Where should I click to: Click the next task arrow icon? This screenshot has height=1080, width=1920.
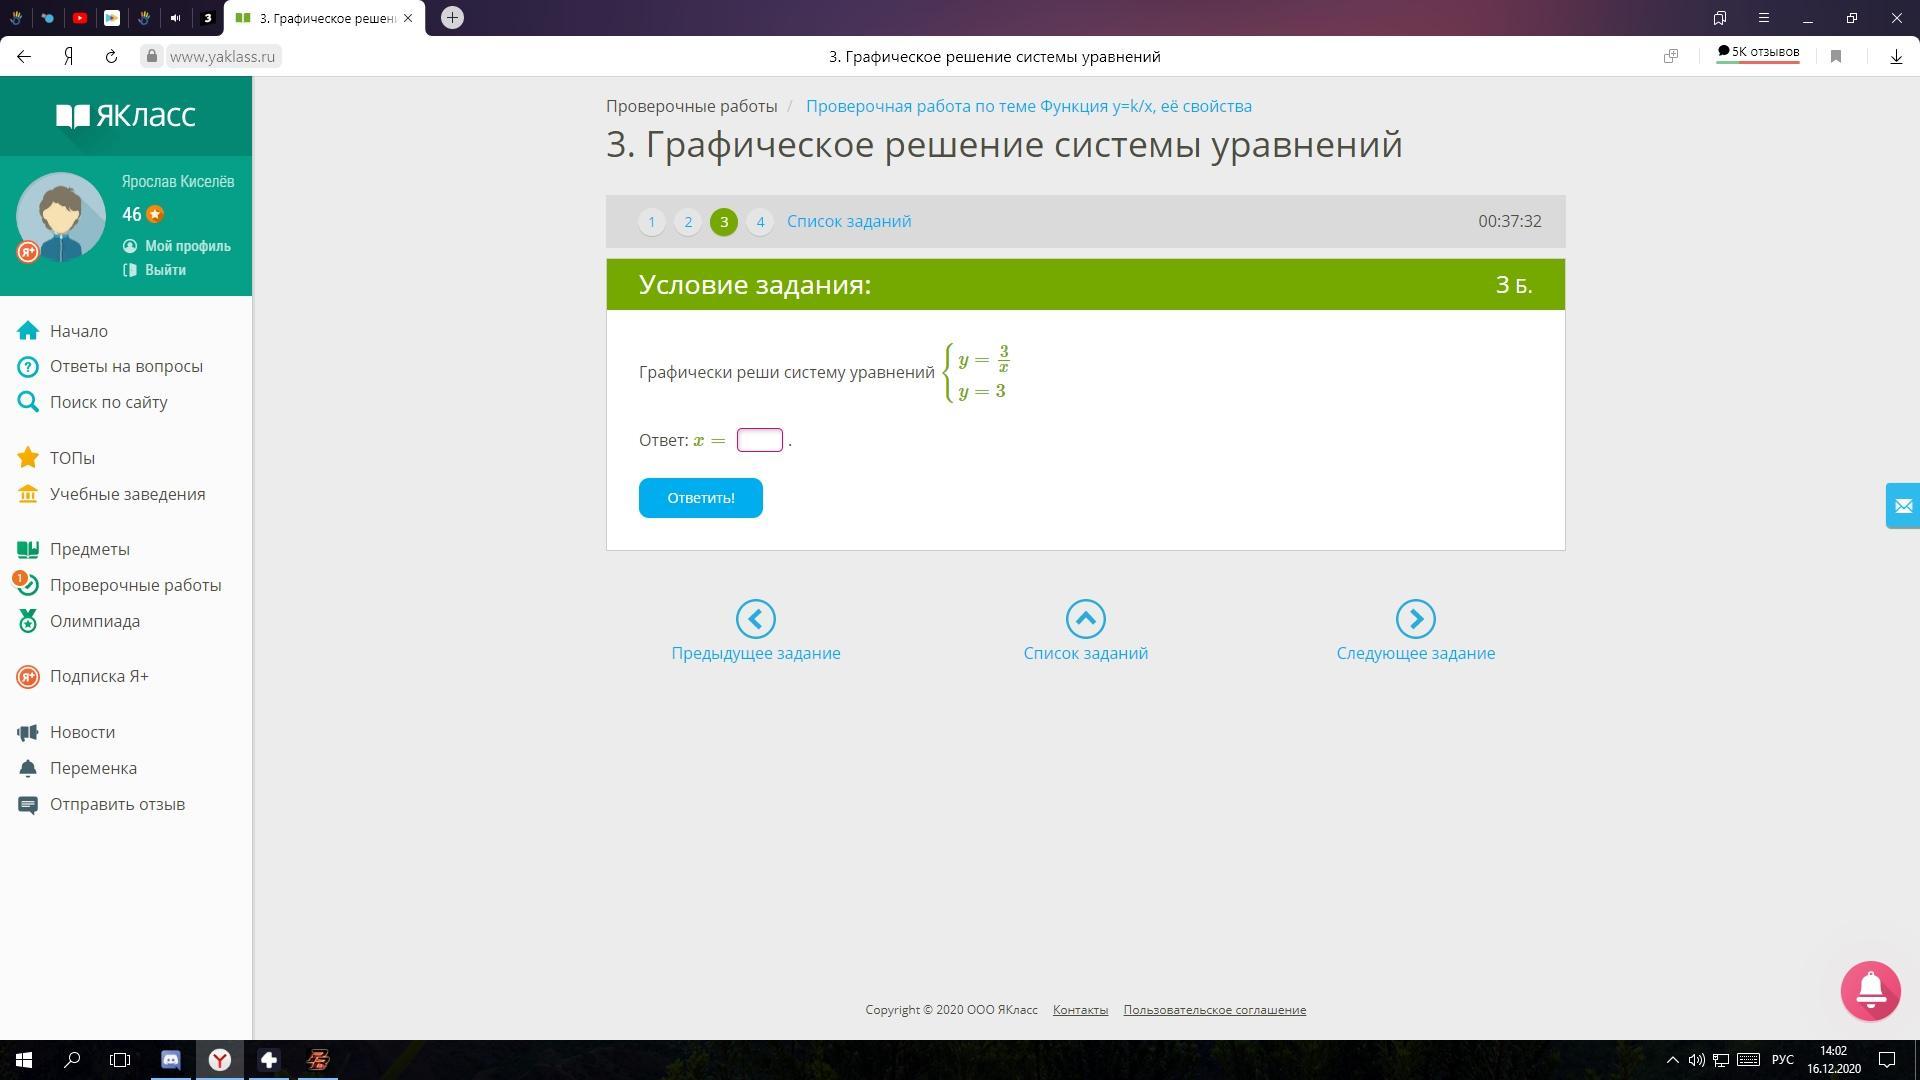pyautogui.click(x=1415, y=619)
